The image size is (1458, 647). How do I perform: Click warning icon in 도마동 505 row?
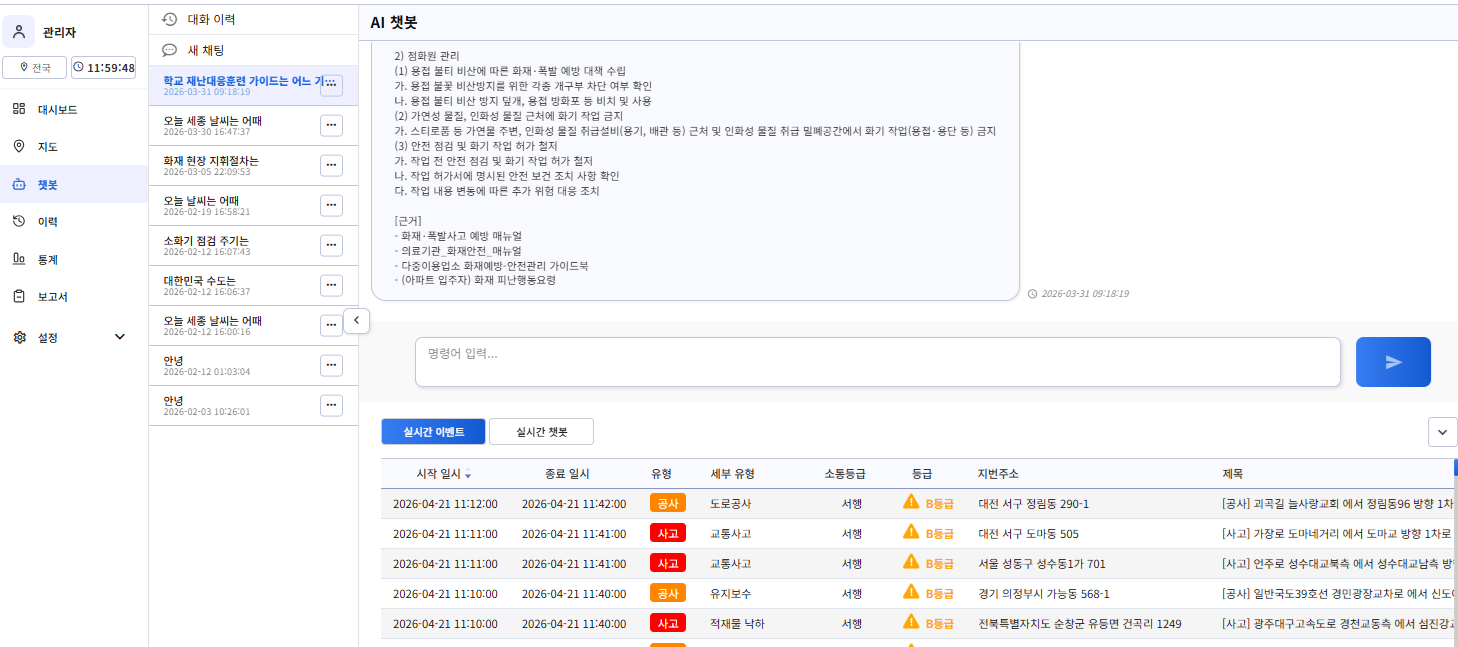pyautogui.click(x=911, y=532)
